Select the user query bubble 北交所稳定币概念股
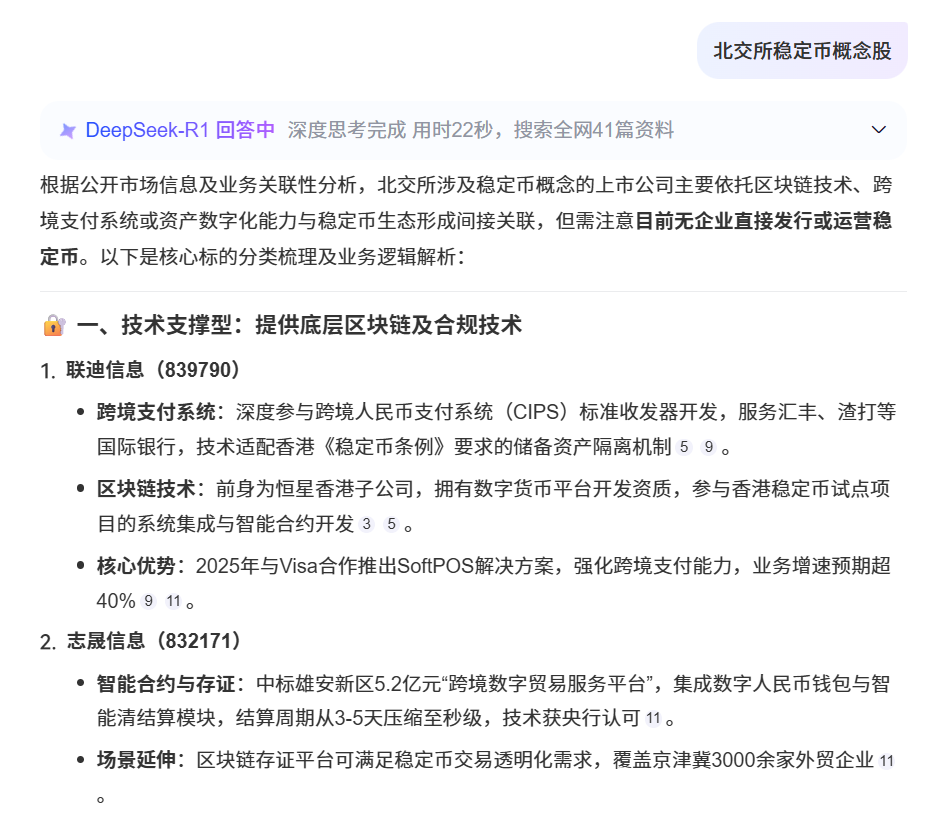 802,51
